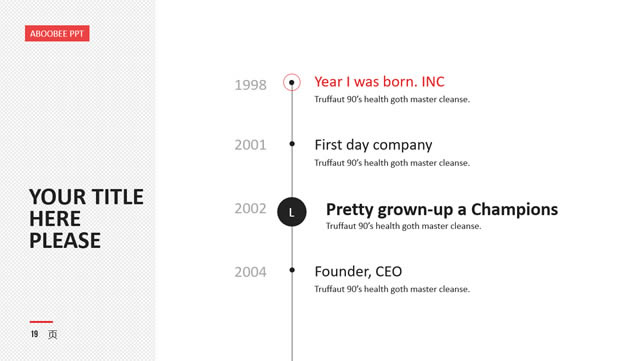Click the 2001 timeline dot

[x=292, y=144]
